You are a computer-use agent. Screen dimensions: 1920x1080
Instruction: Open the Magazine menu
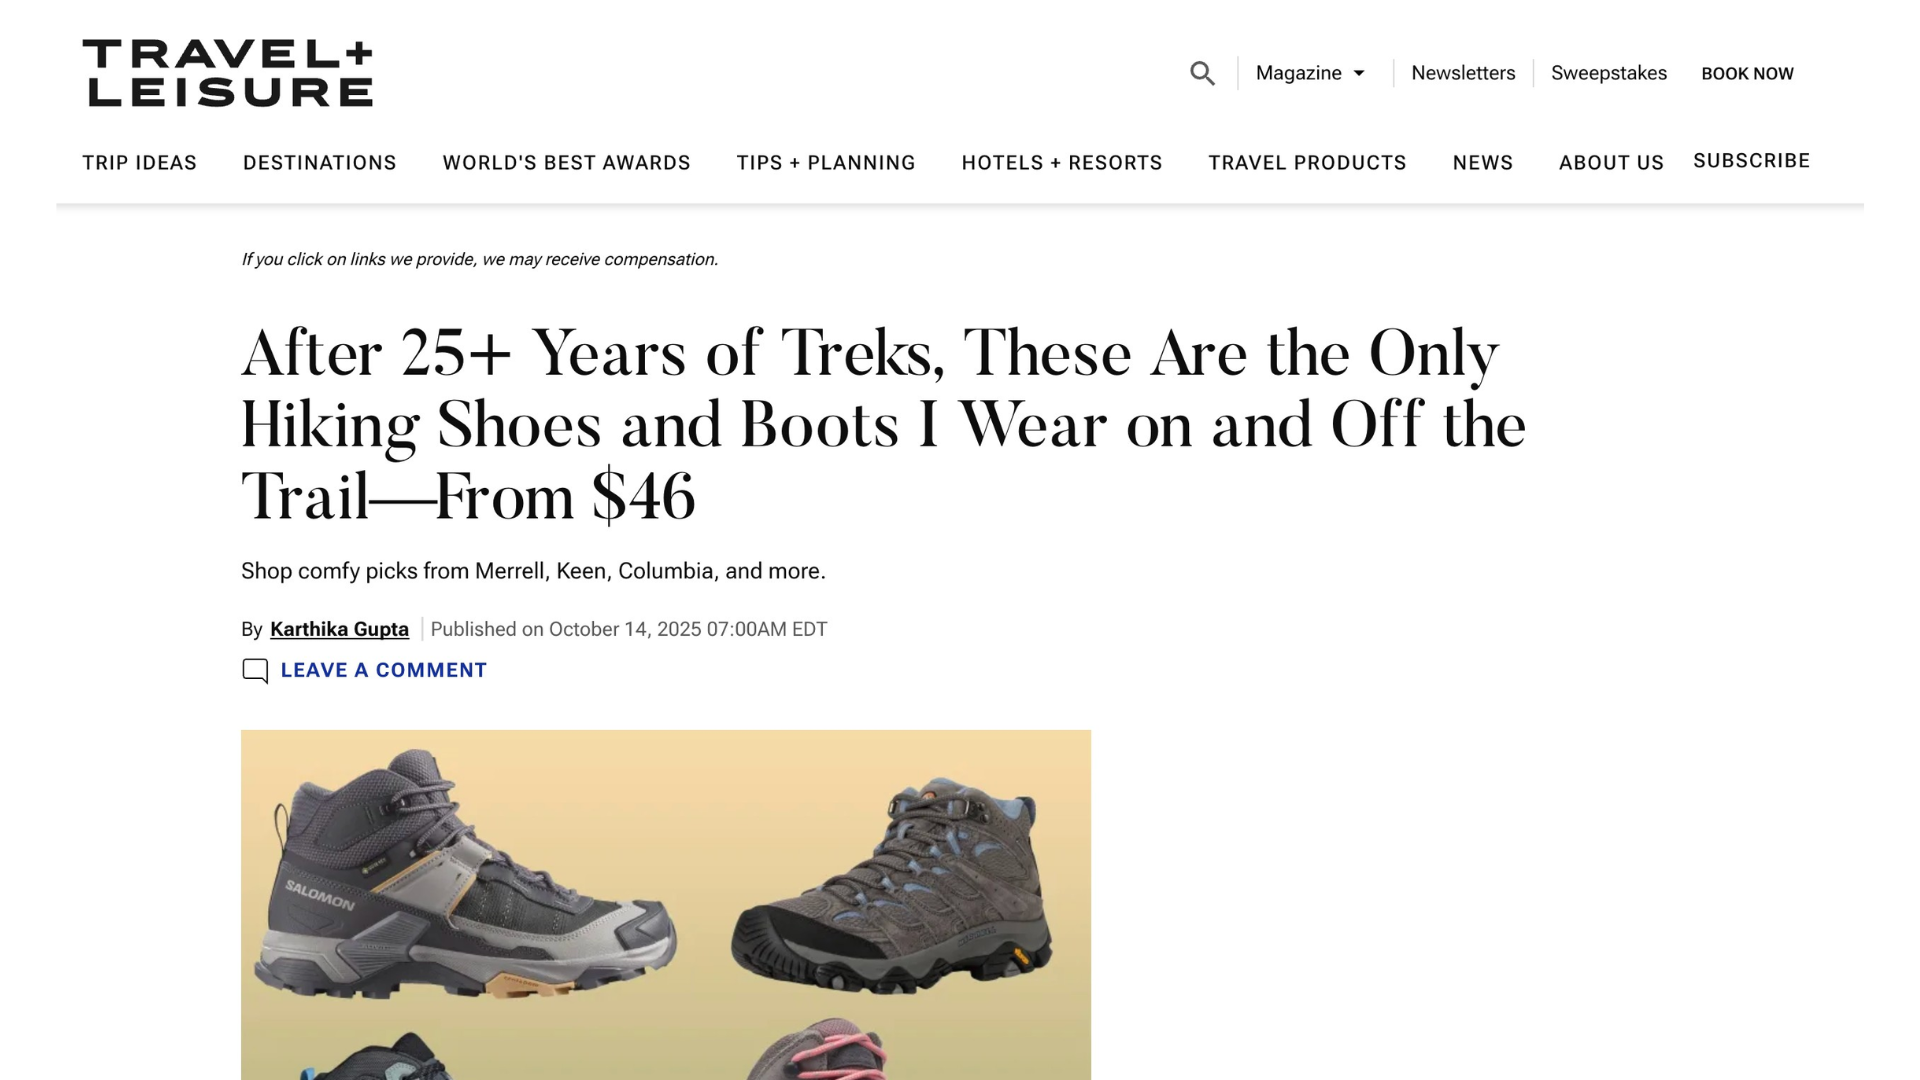click(1298, 73)
